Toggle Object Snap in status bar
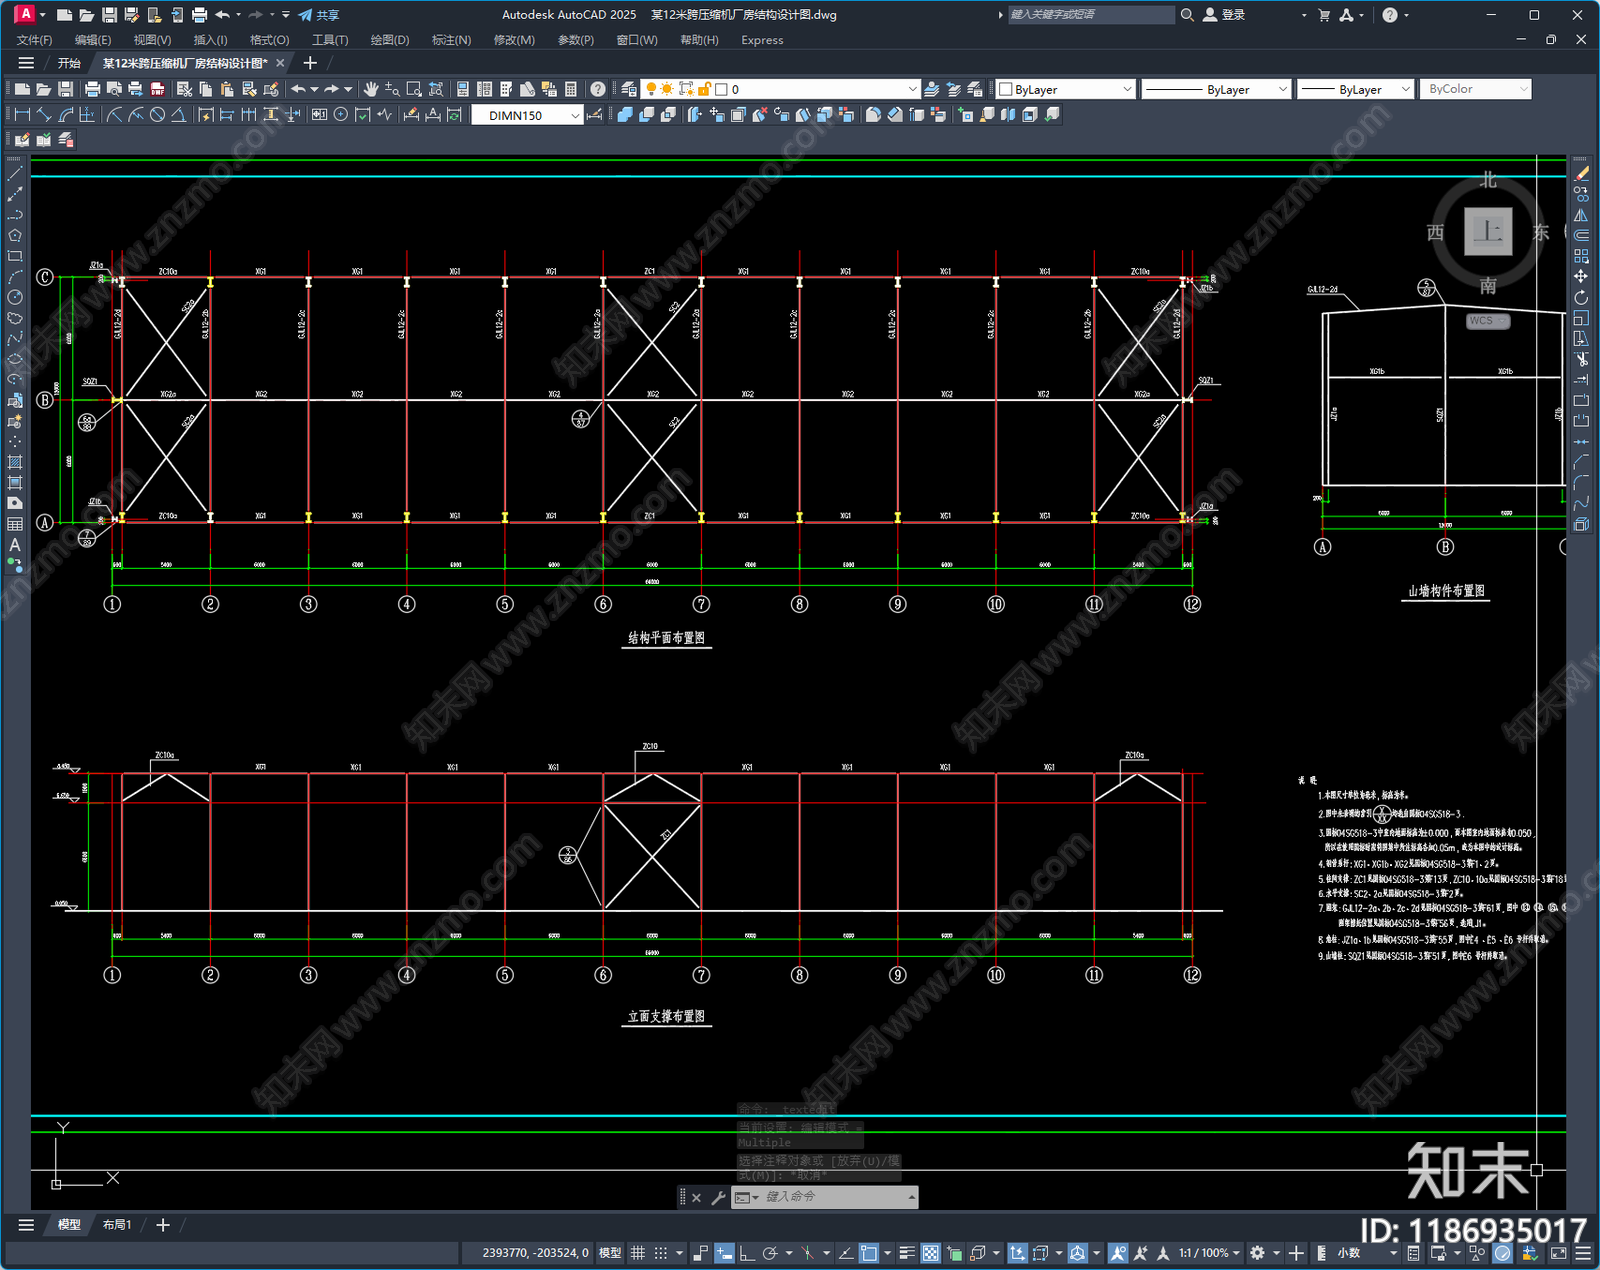Screen dimensions: 1600x1270 (x=869, y=1253)
